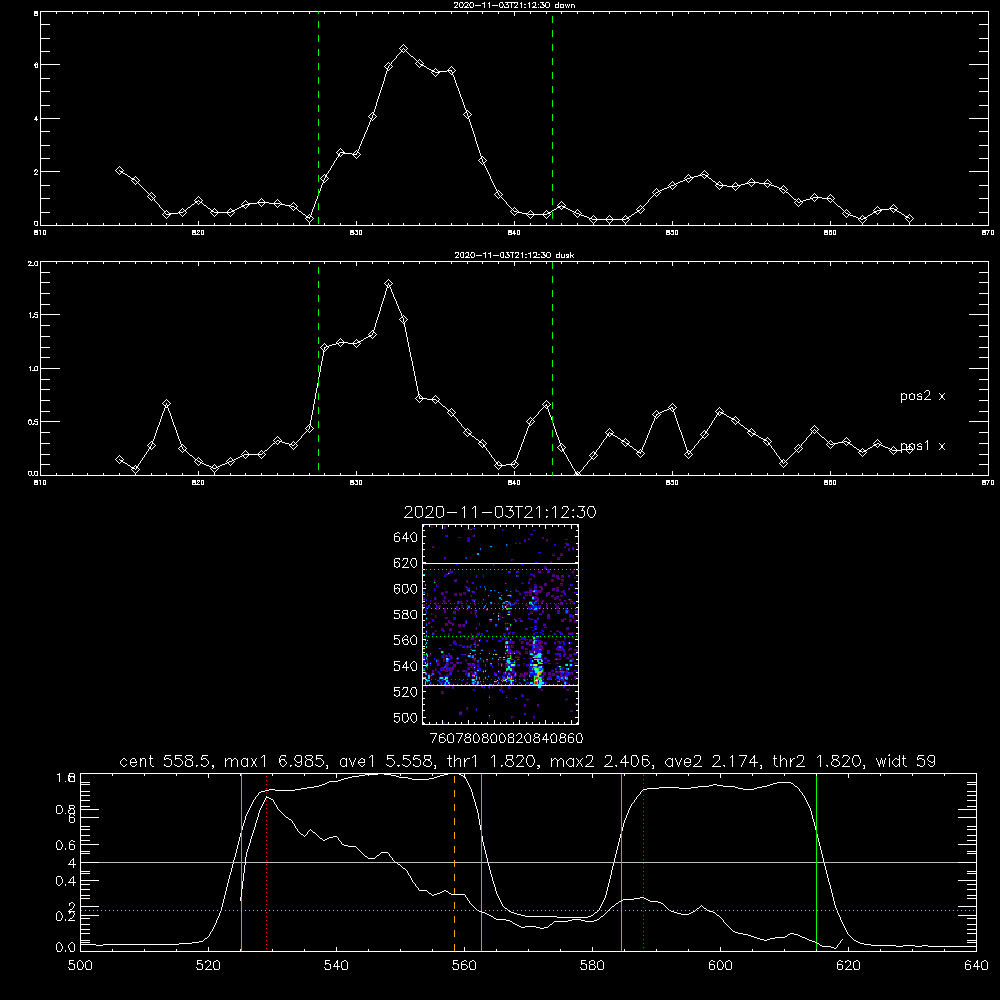This screenshot has width=1000, height=1000.
Task: Click the 'ave2 2.174' value in stats line
Action: point(712,761)
